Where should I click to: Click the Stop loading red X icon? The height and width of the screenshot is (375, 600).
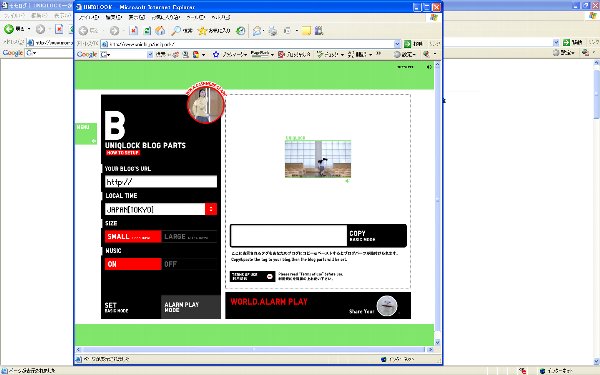tap(133, 31)
